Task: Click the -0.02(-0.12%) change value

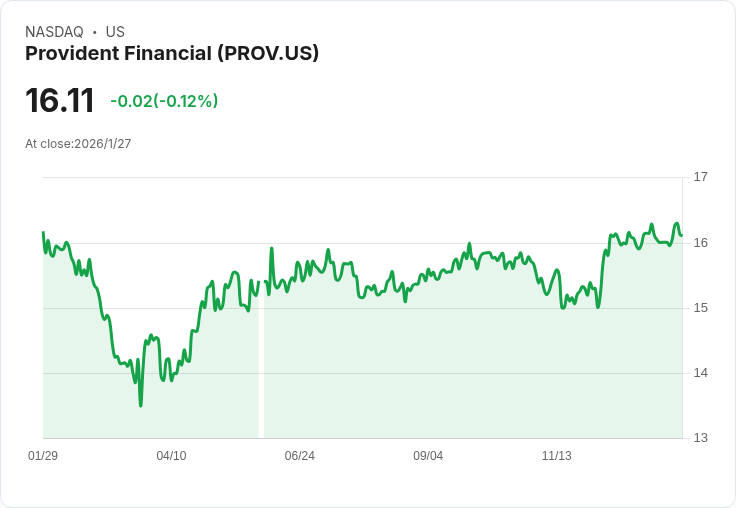Action: click(x=164, y=101)
